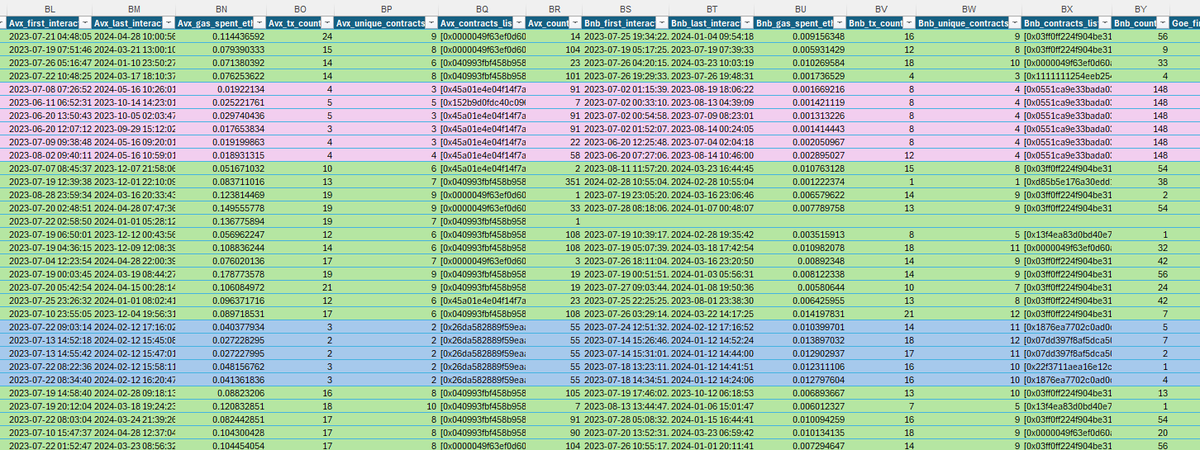Click the cell containing 0.00892348
The width and height of the screenshot is (1200, 450).
(x=800, y=260)
